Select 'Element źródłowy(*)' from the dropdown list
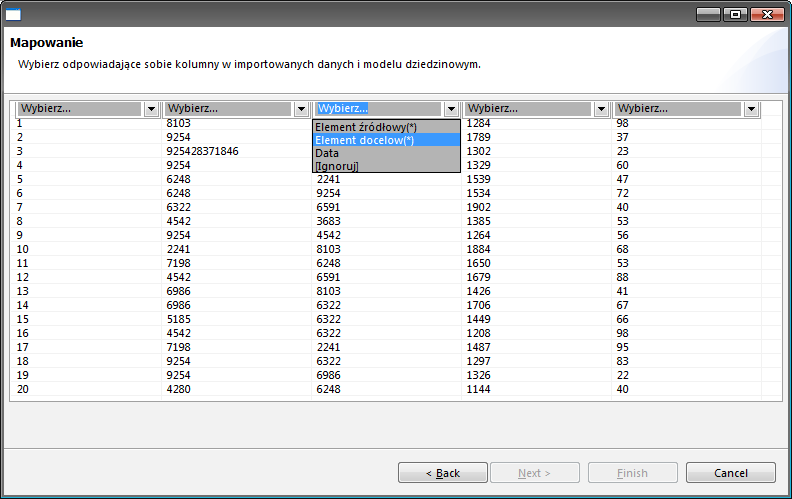Viewport: 792px width, 499px height. pos(386,127)
